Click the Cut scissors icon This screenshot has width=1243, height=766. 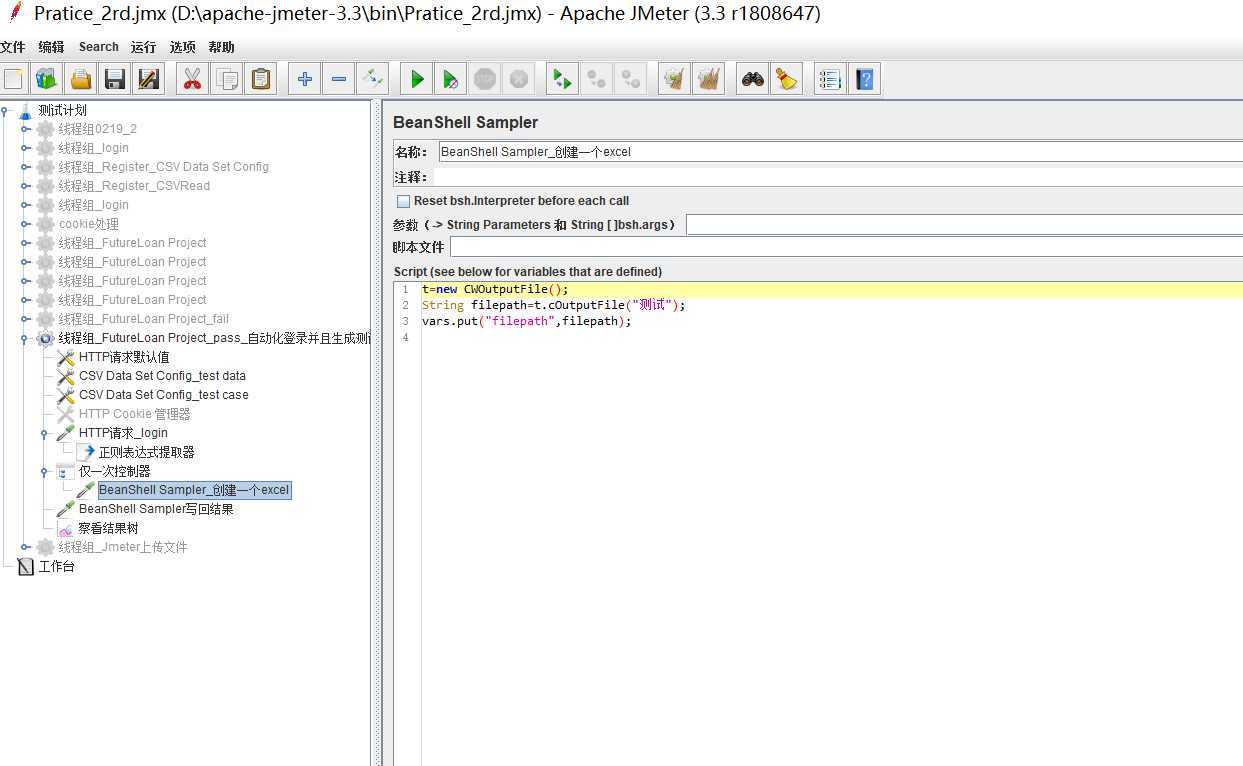point(192,79)
